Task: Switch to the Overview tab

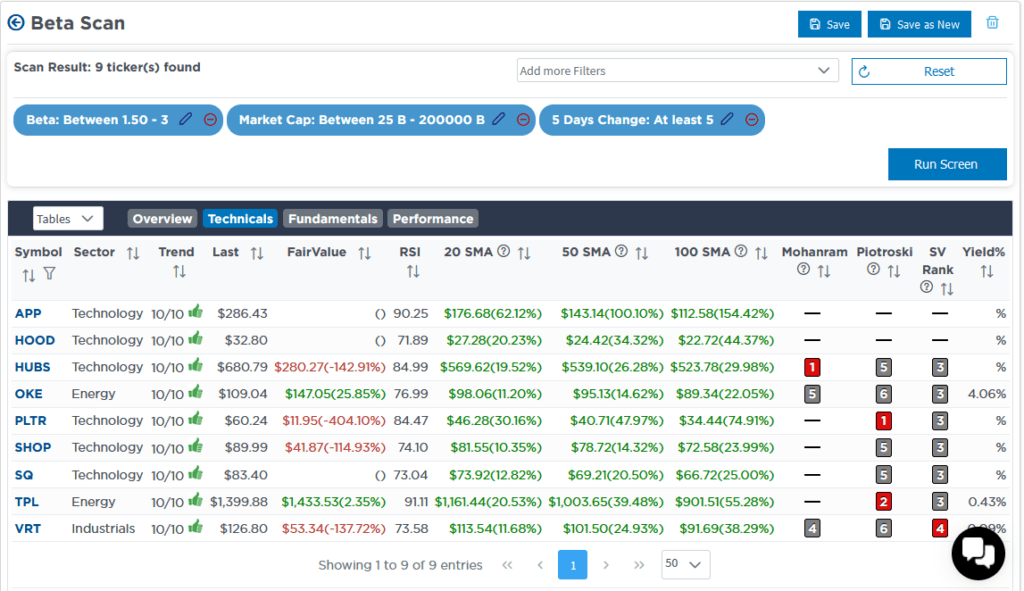Action: point(163,219)
